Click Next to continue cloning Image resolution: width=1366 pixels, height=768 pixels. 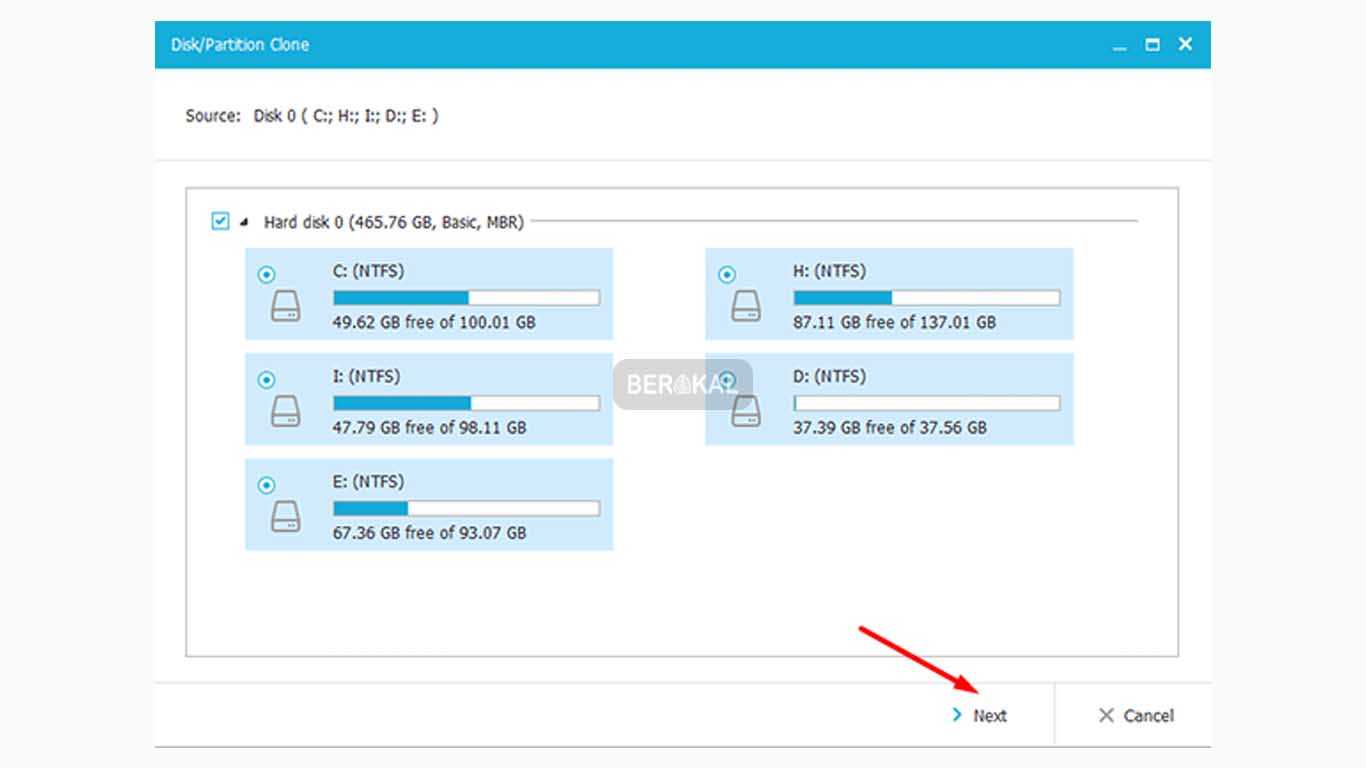tap(989, 715)
